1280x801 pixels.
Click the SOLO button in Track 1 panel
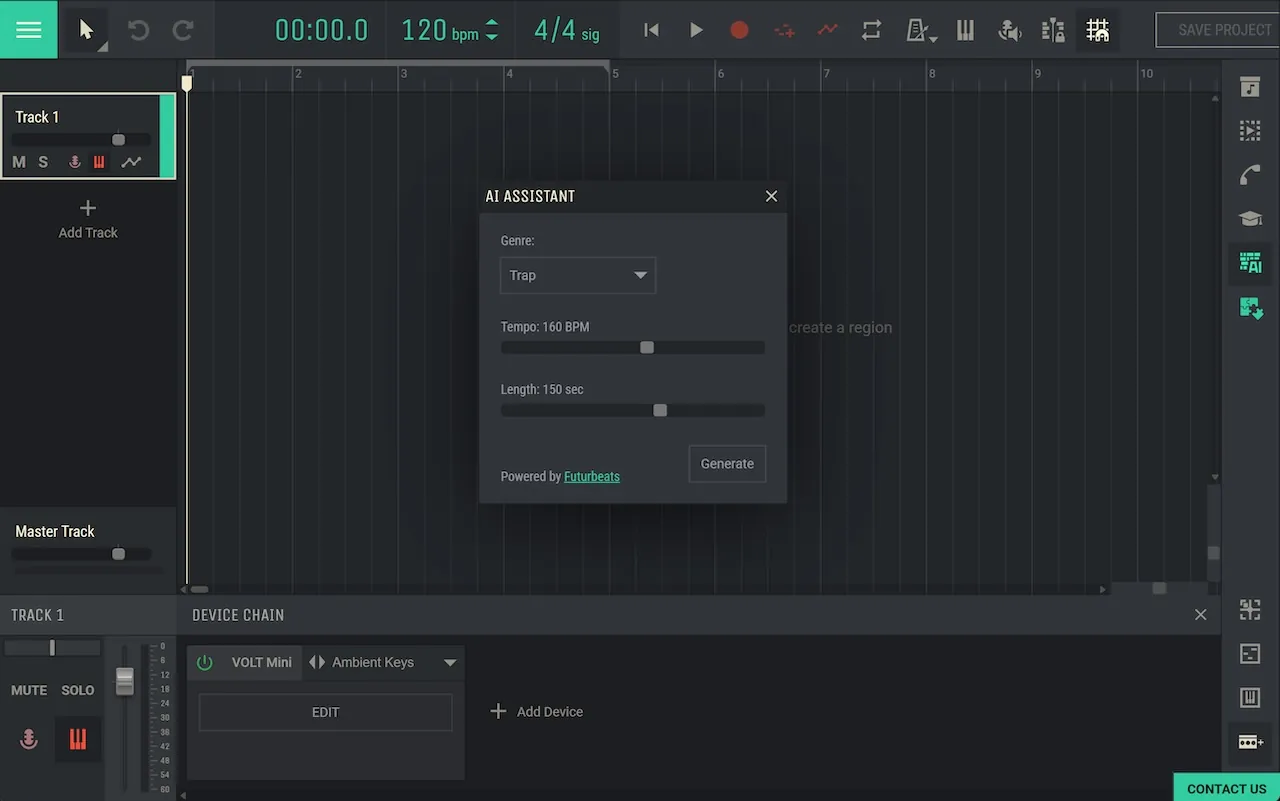pos(78,690)
